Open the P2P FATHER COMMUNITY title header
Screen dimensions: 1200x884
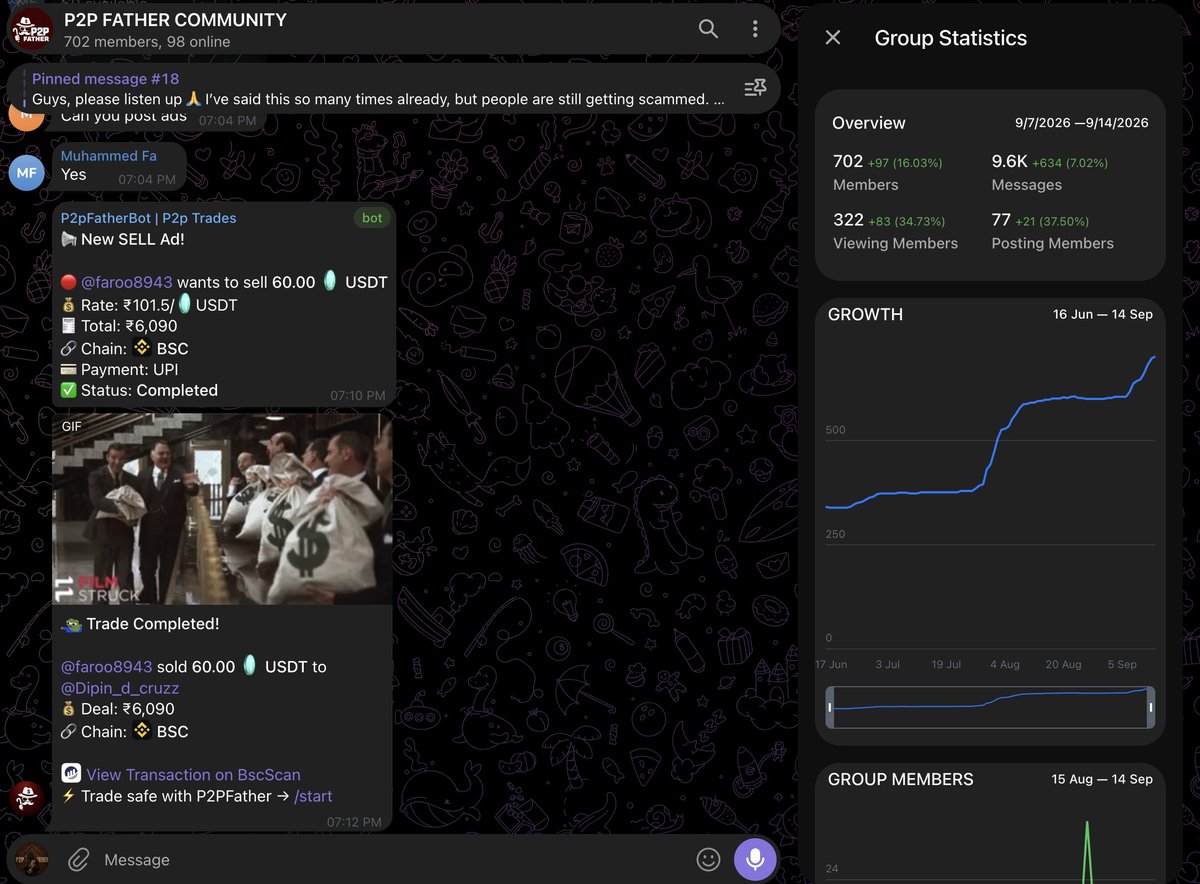(x=175, y=20)
